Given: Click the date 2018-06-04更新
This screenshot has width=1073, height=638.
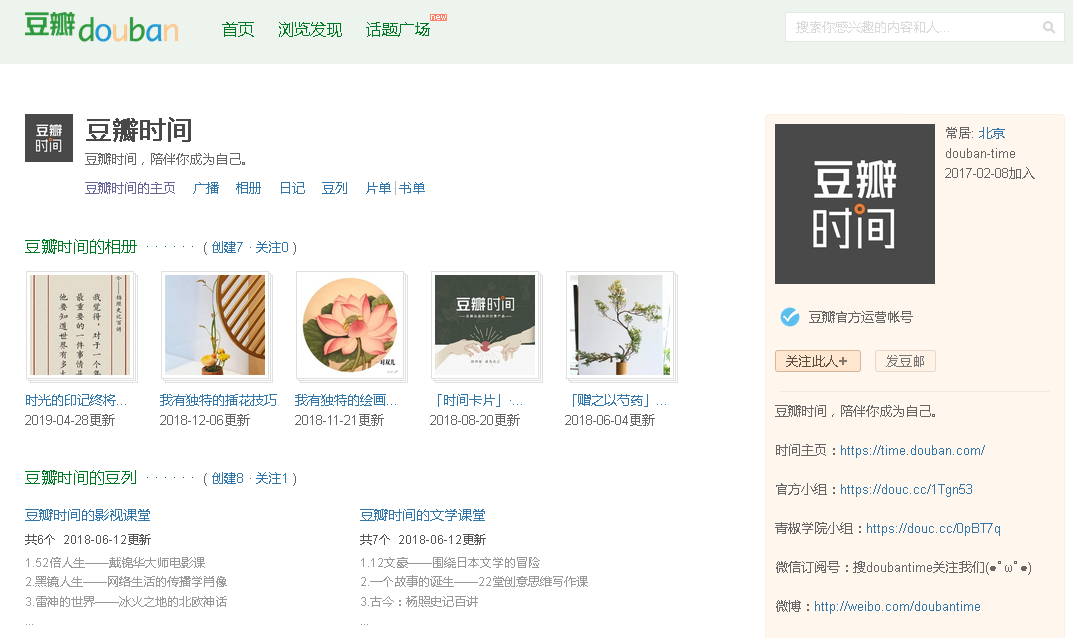Looking at the screenshot, I should coord(610,420).
